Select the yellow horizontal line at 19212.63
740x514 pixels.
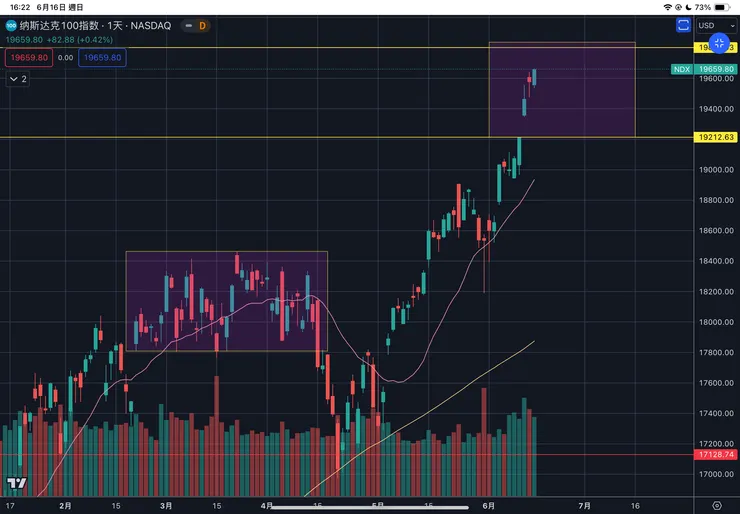(x=347, y=137)
